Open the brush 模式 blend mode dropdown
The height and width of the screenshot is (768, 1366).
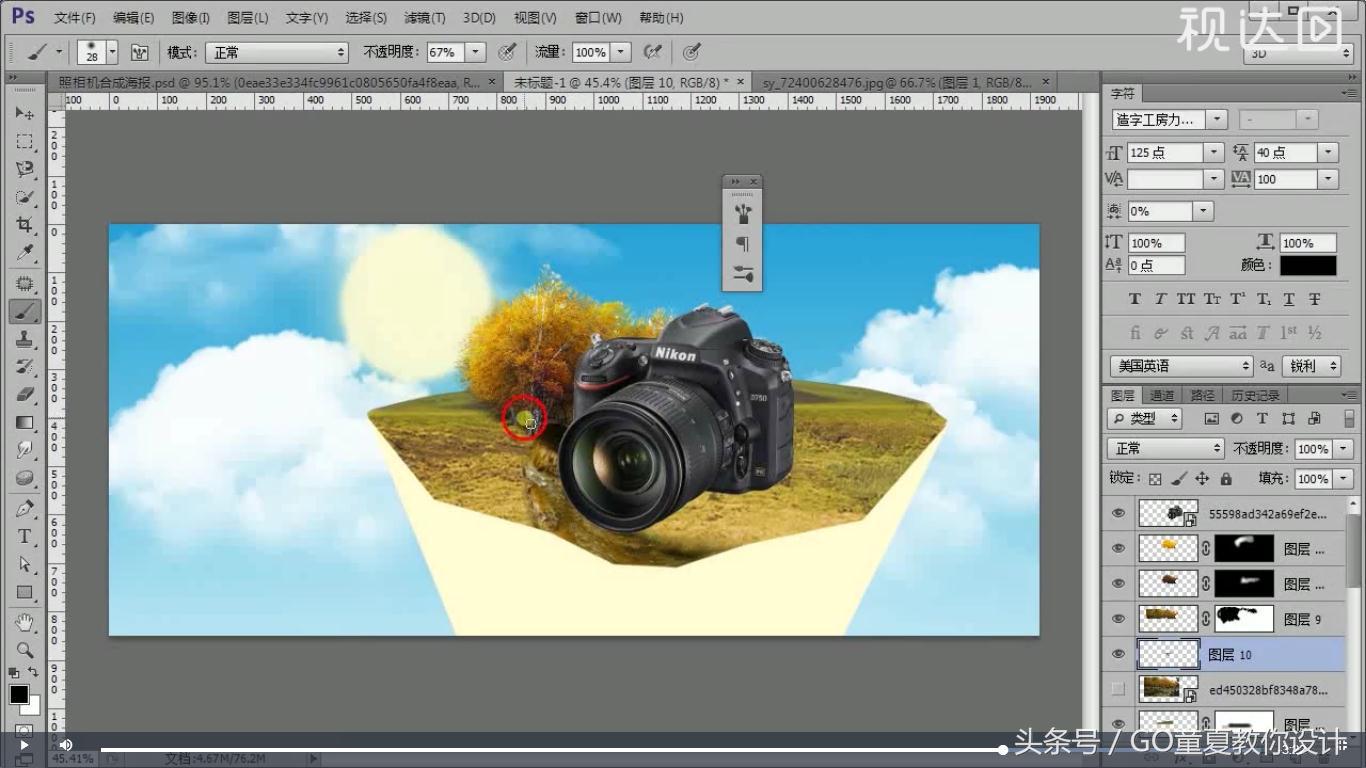tap(276, 52)
